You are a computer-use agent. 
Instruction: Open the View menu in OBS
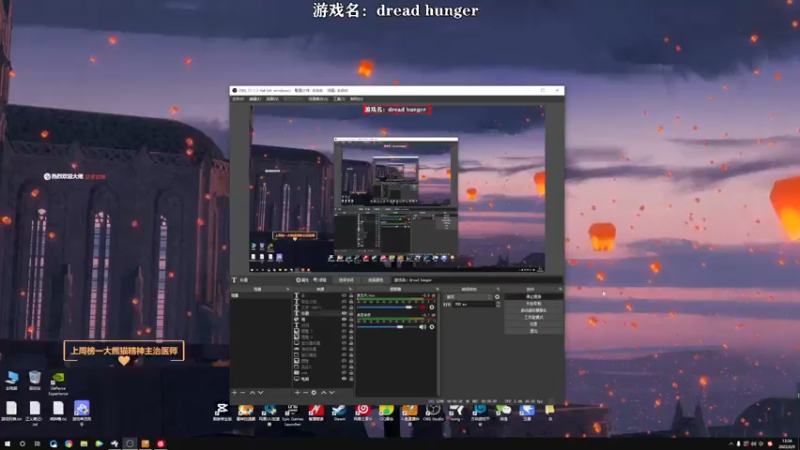pyautogui.click(x=272, y=99)
